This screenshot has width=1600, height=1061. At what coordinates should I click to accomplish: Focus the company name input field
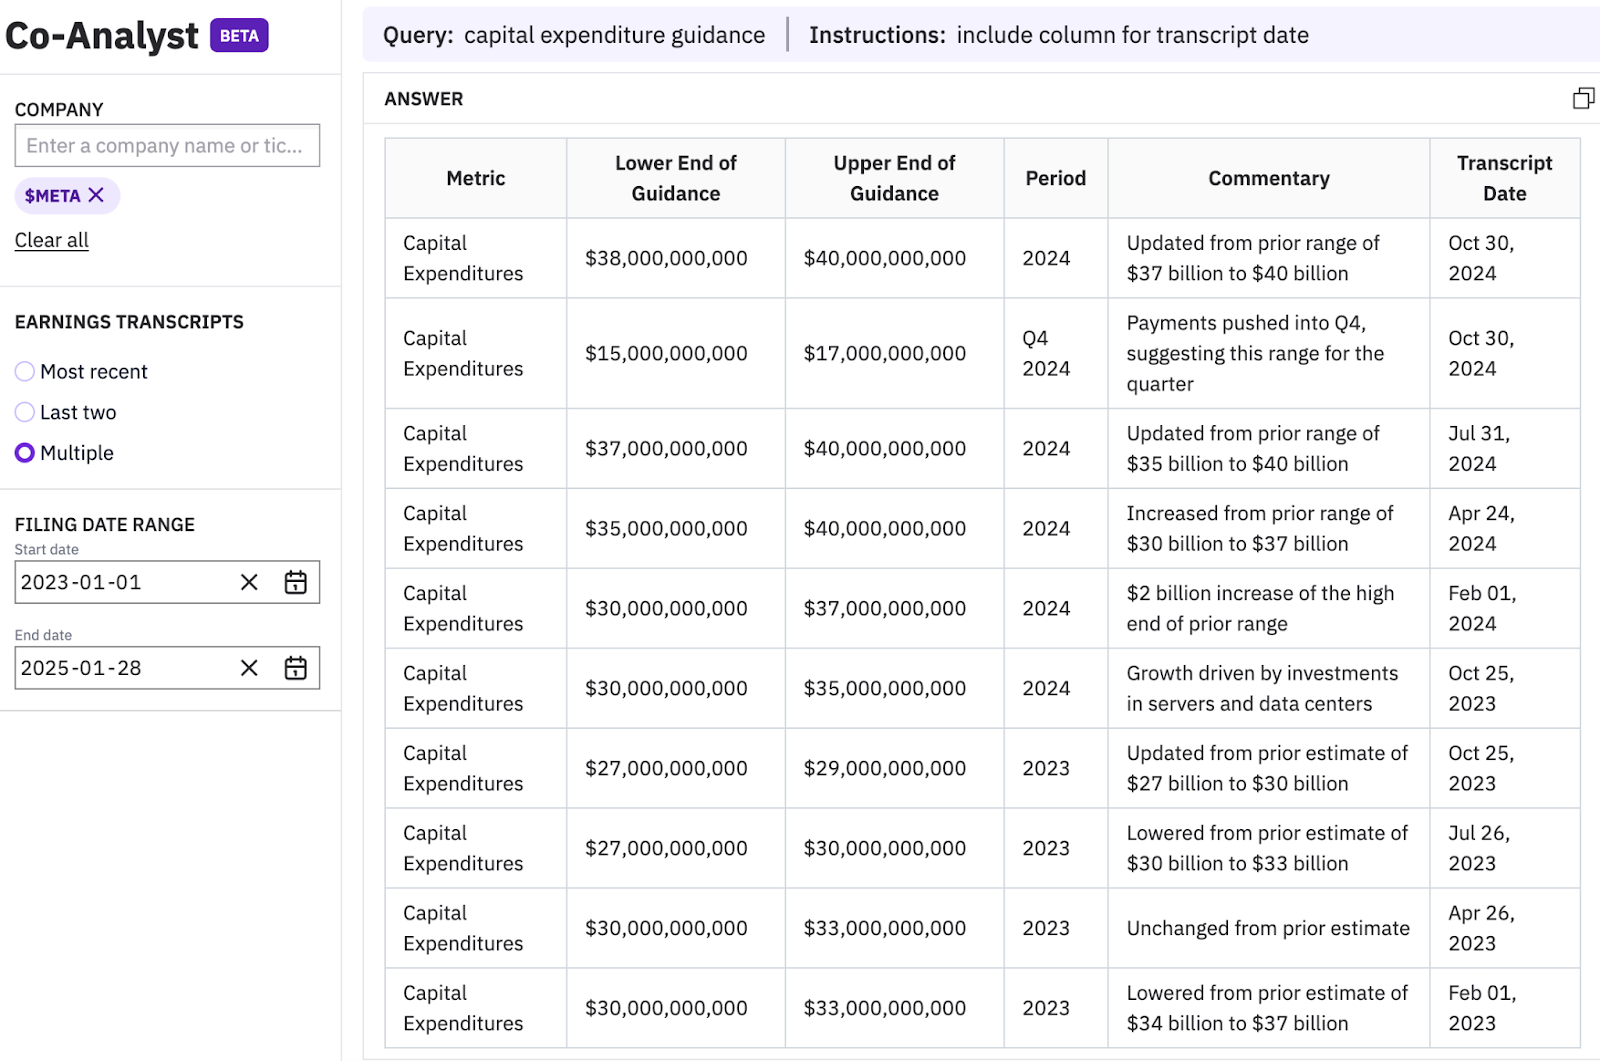[167, 146]
